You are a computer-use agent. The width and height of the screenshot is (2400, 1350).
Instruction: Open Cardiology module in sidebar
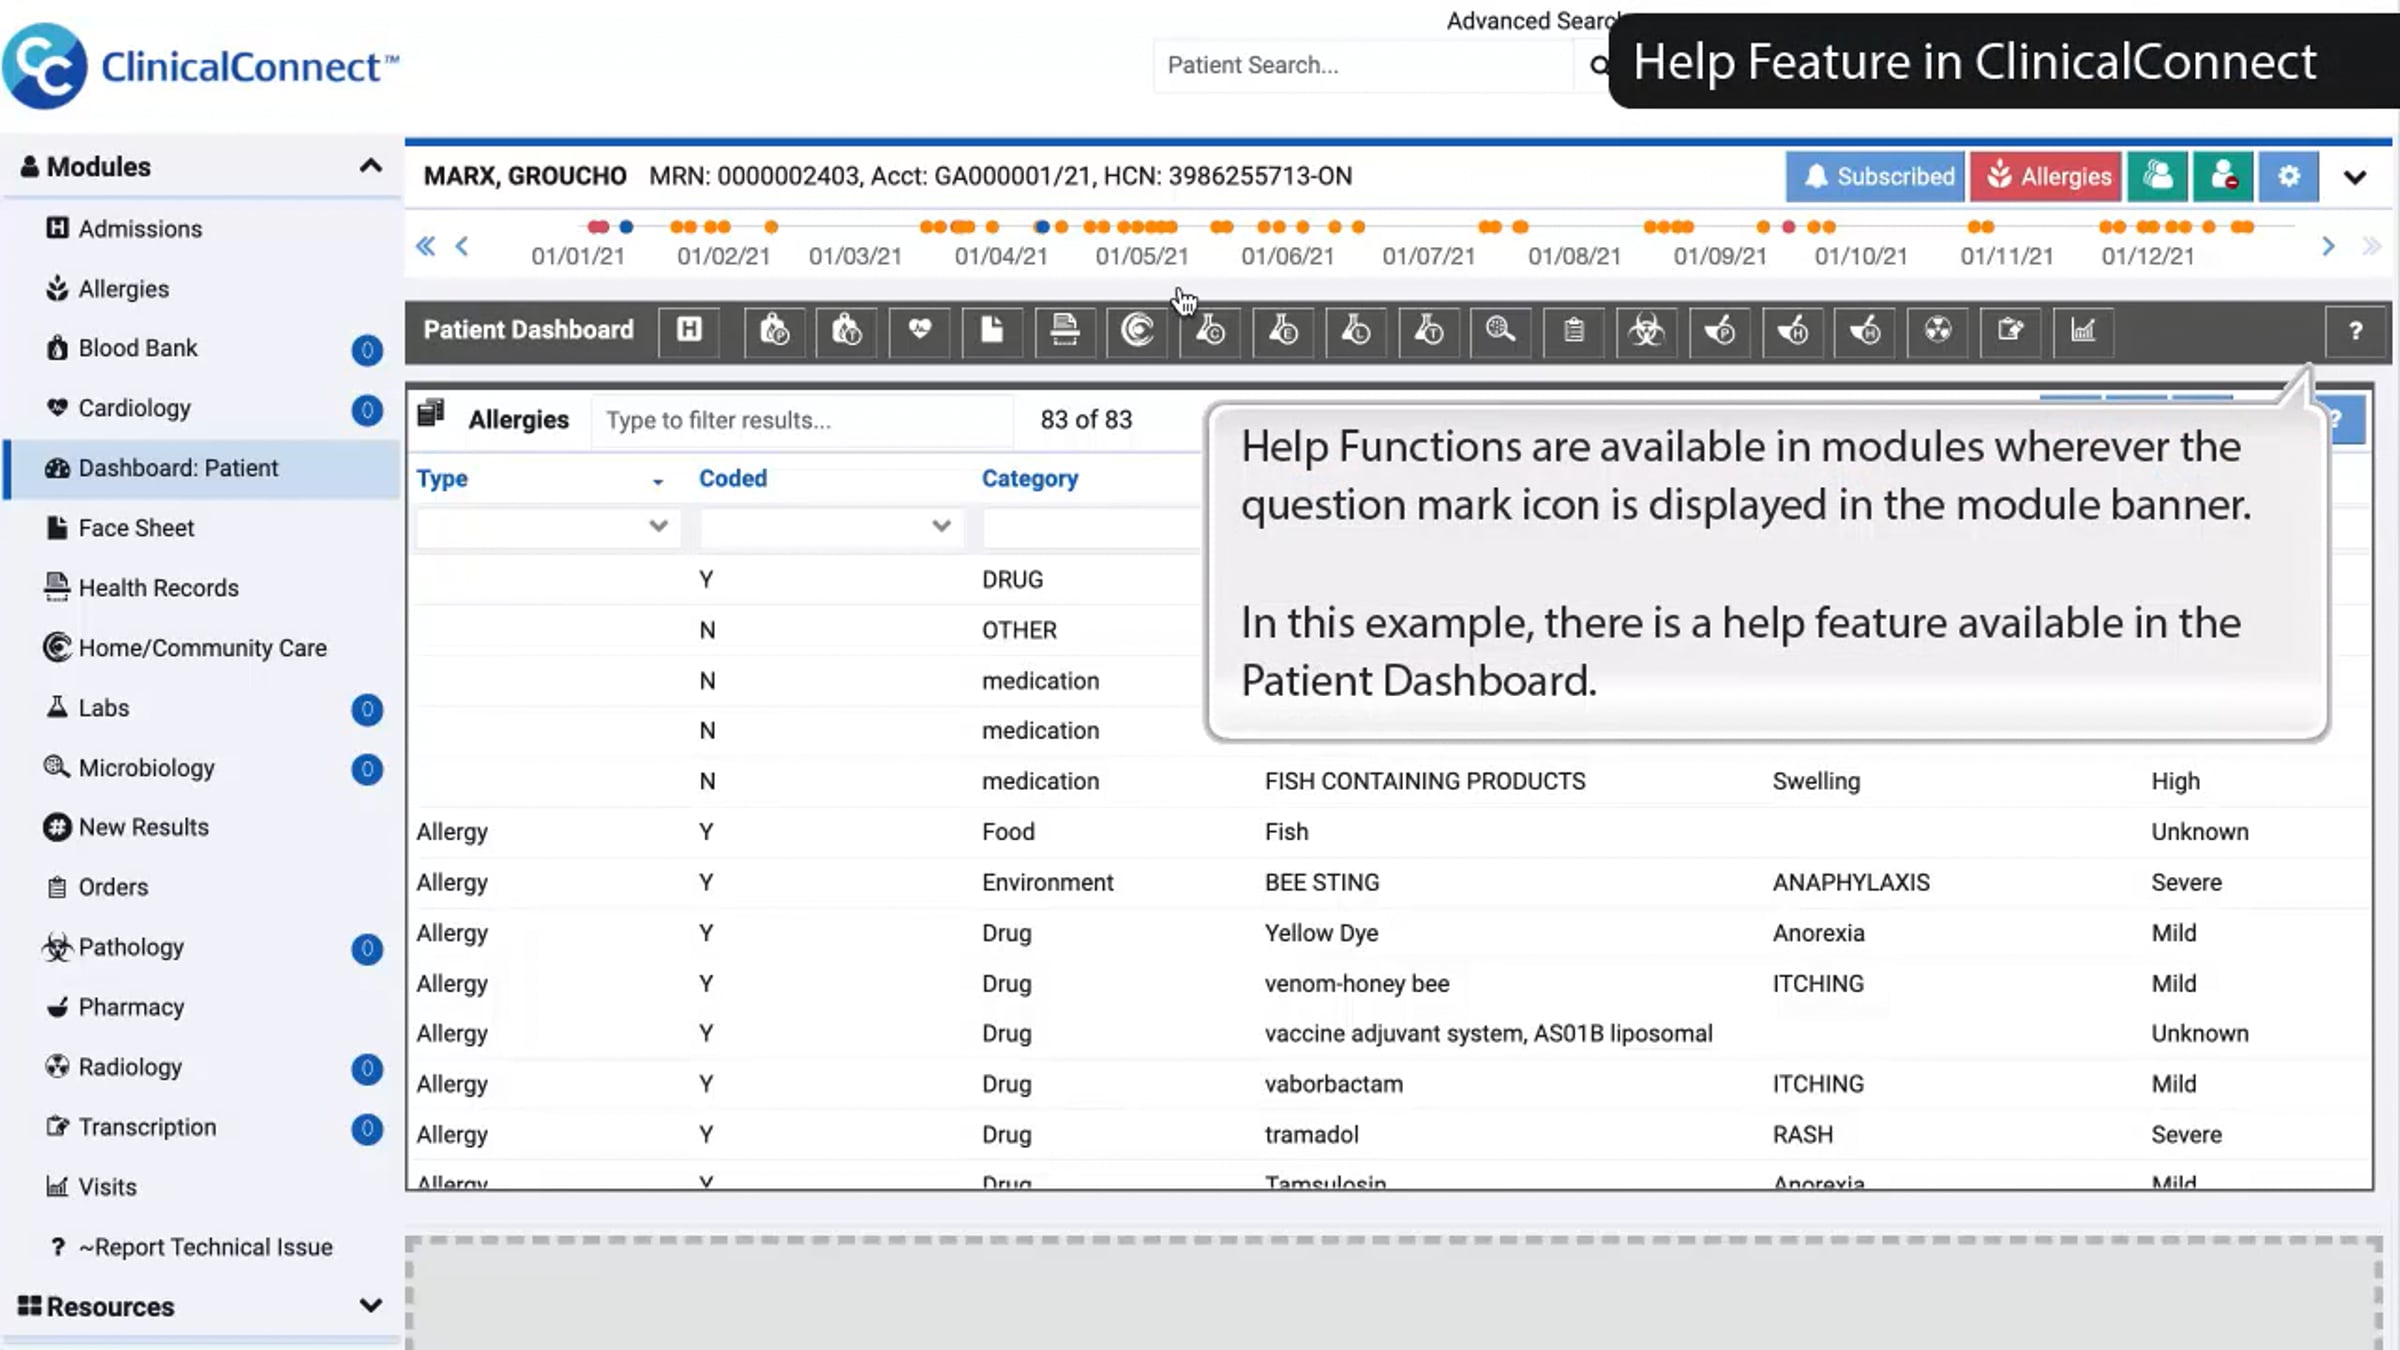tap(202, 408)
